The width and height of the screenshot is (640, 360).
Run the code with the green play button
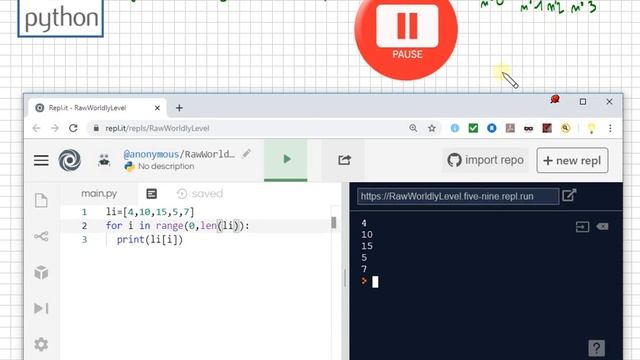pyautogui.click(x=286, y=159)
